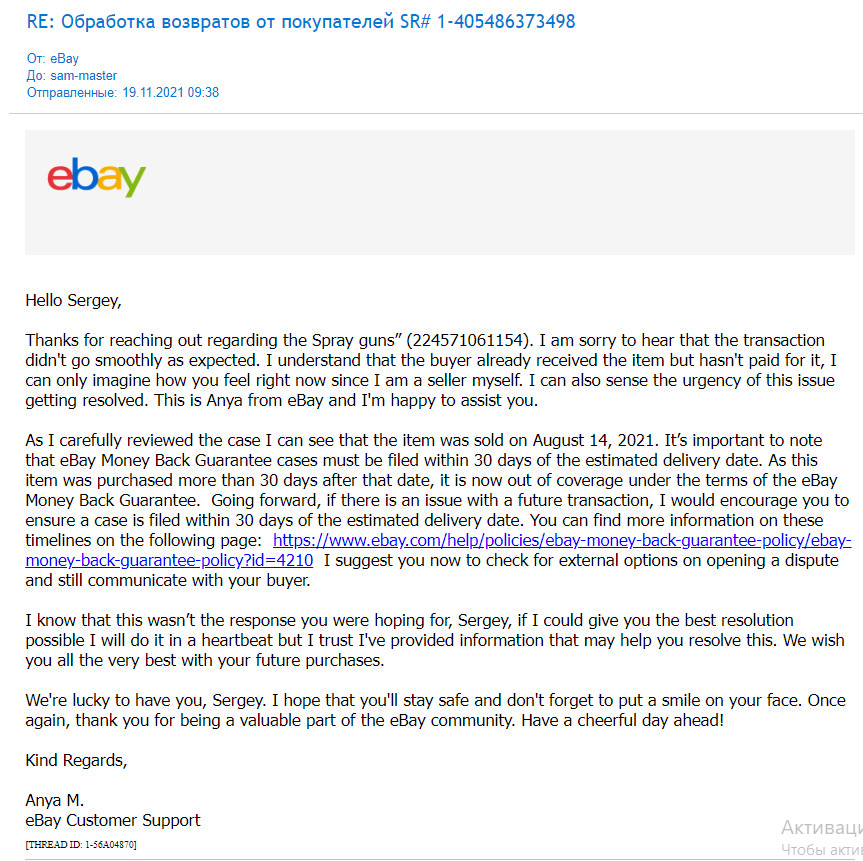Click the Anya M. signature name
This screenshot has height=861, width=863.
click(54, 800)
